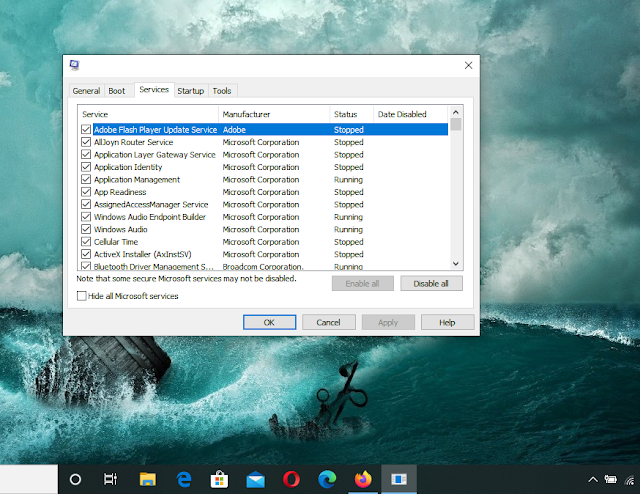The width and height of the screenshot is (640, 494).
Task: Select the Adobe Flash Player Update Service row
Action: click(264, 129)
